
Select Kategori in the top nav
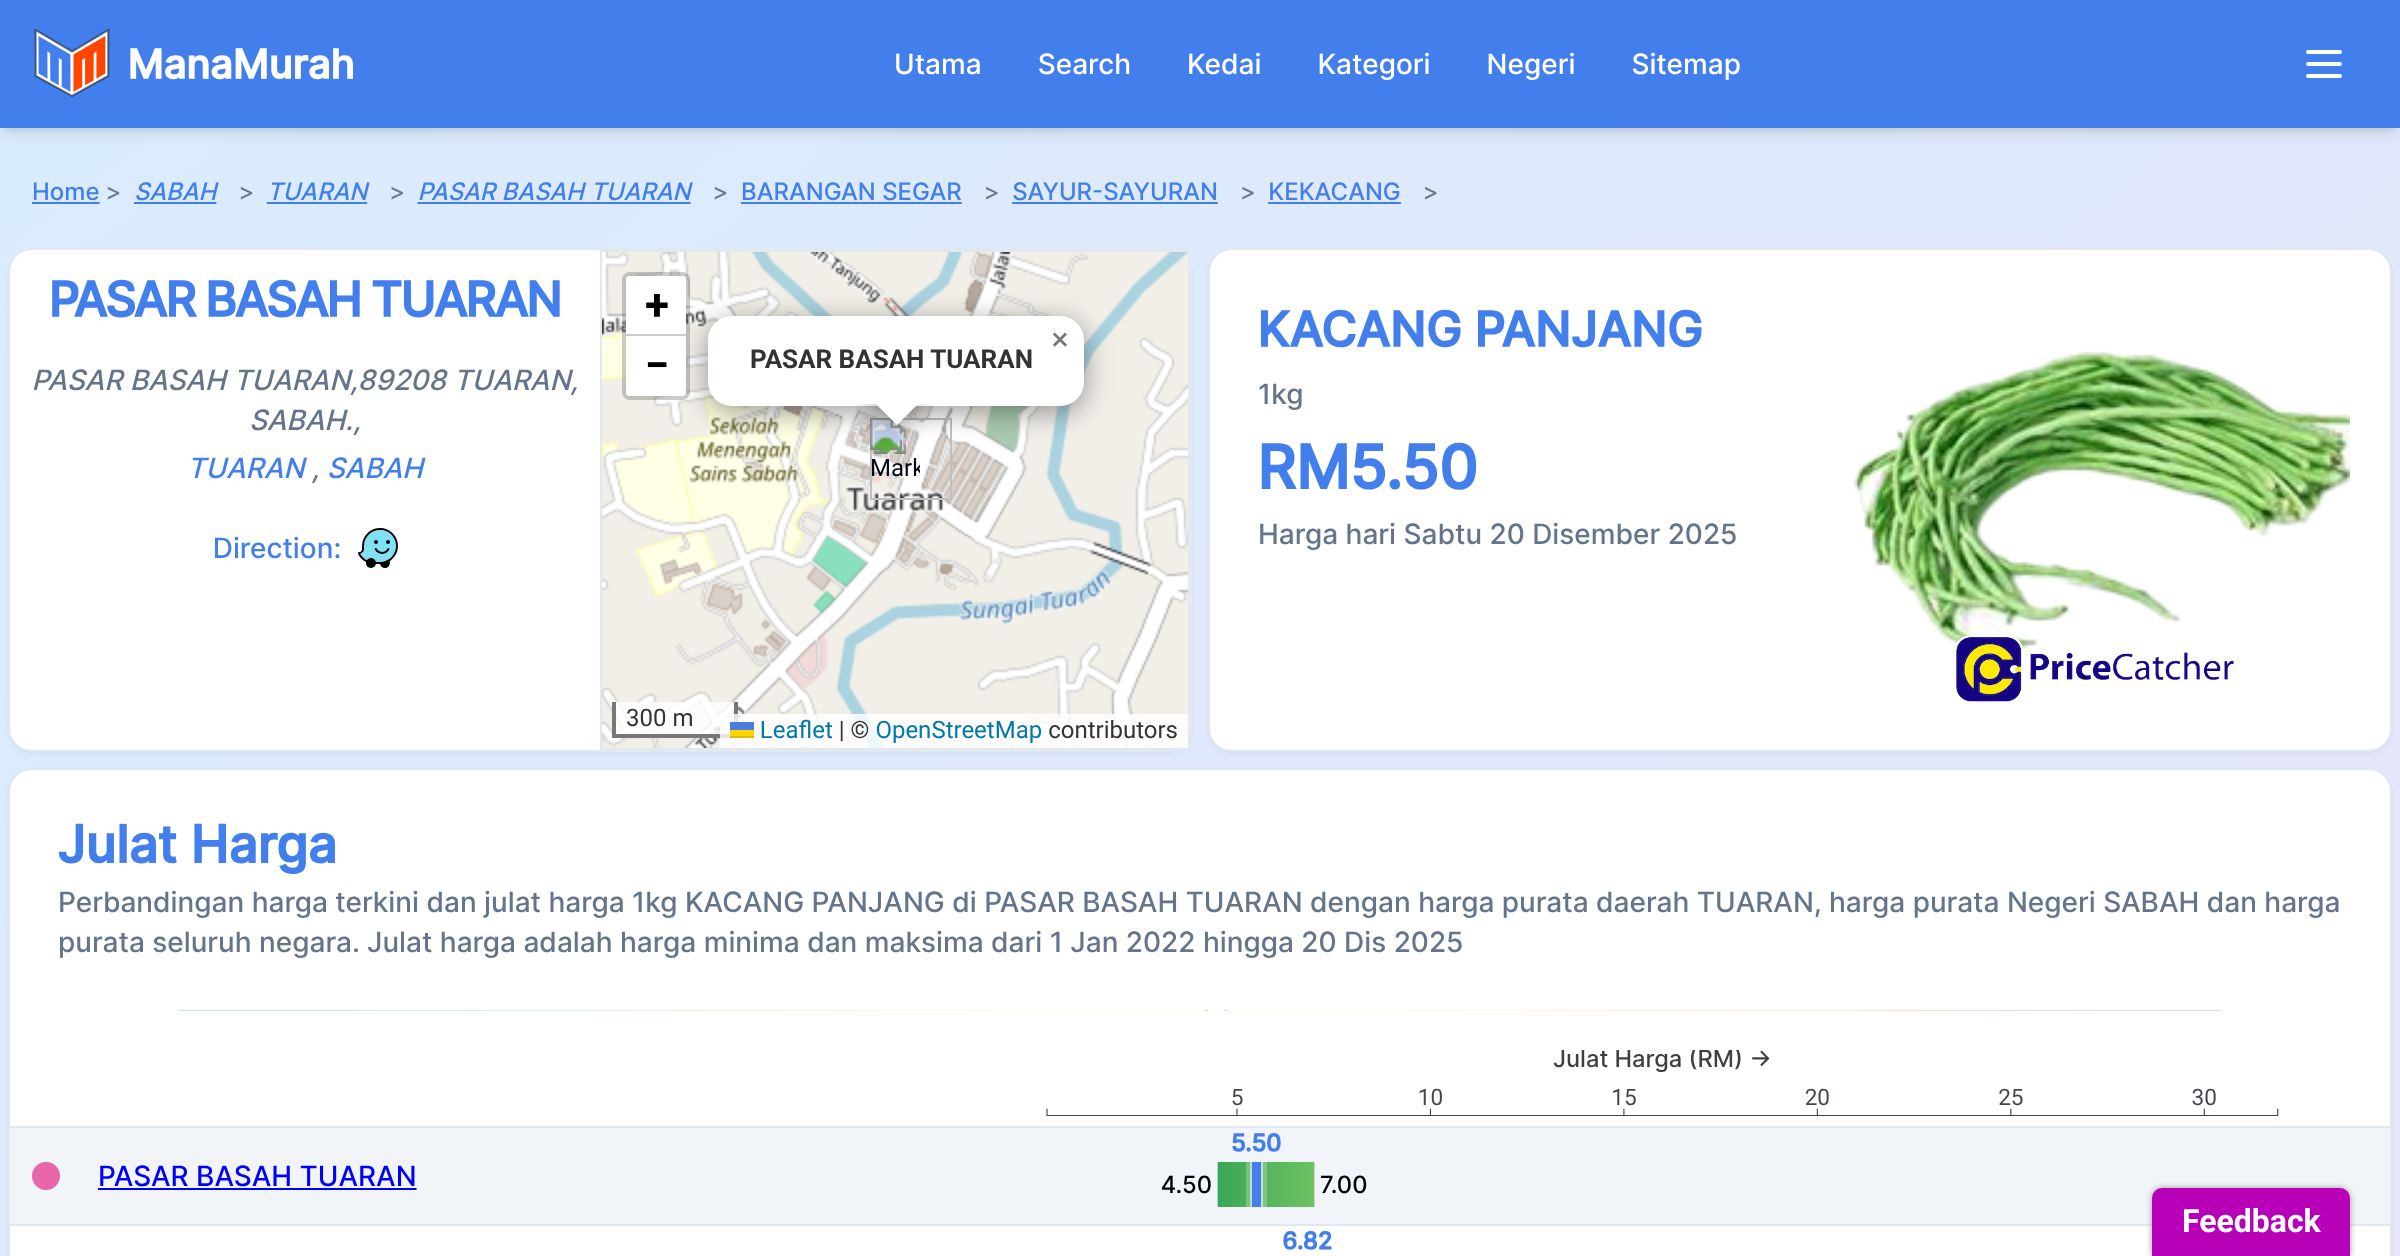click(x=1373, y=64)
